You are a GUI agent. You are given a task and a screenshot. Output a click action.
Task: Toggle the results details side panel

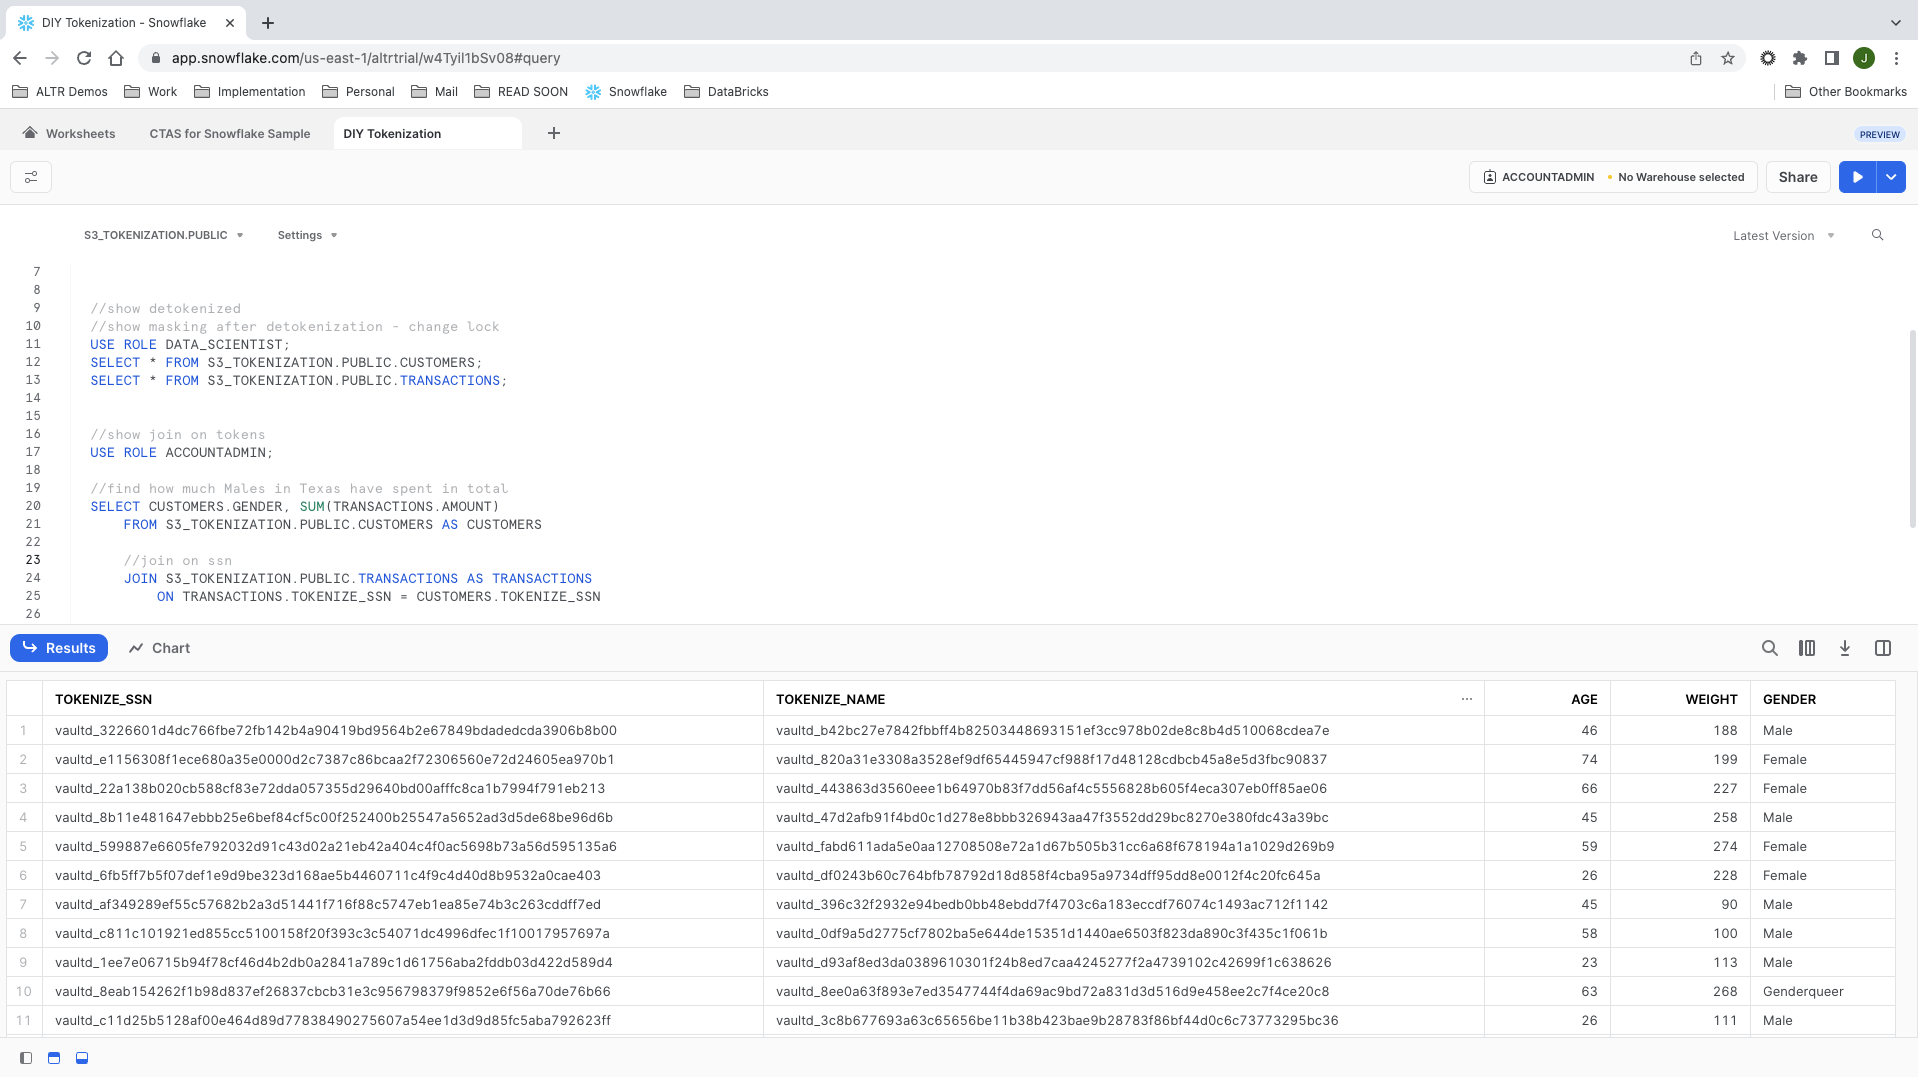click(1882, 648)
